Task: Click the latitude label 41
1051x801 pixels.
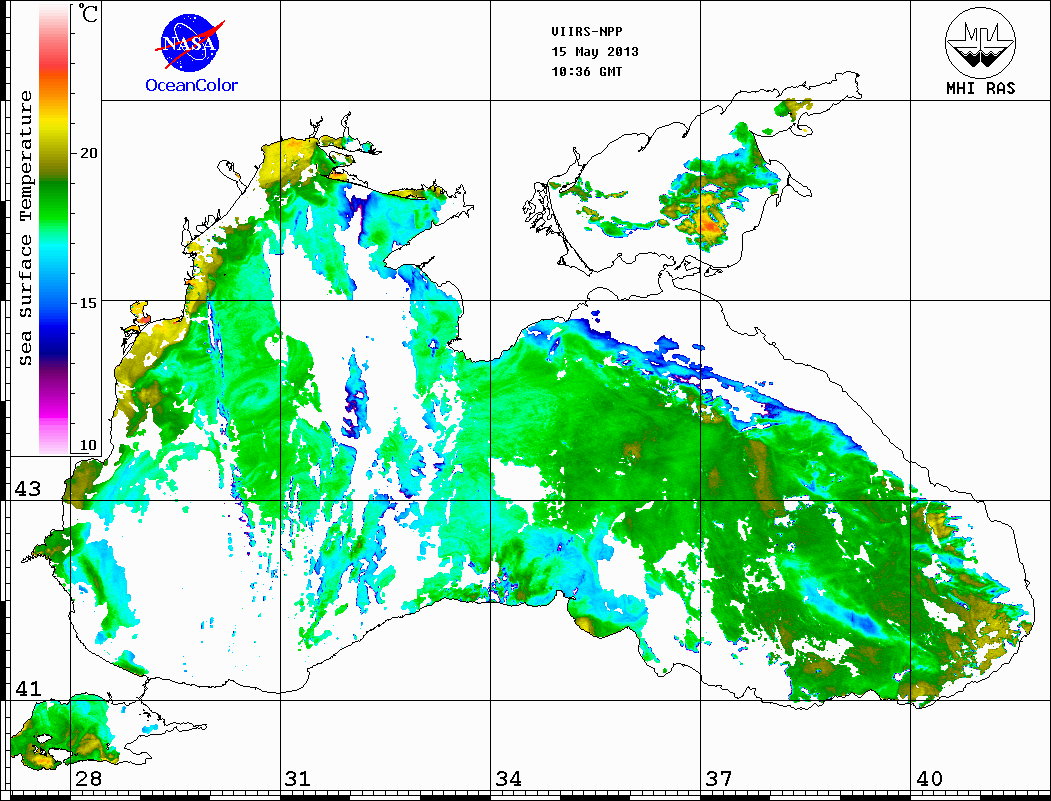Action: pos(28,688)
